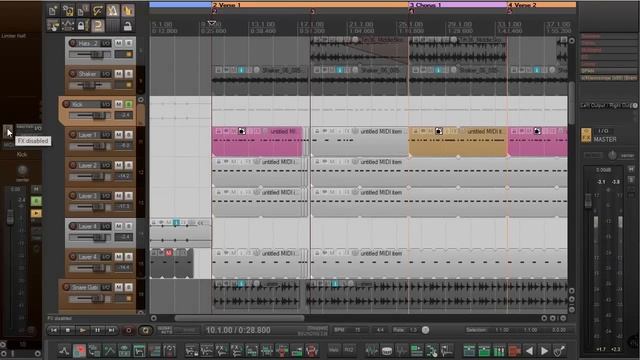Click the left arrow icon in bottom toolbar
The height and width of the screenshot is (360, 640).
click(529, 351)
